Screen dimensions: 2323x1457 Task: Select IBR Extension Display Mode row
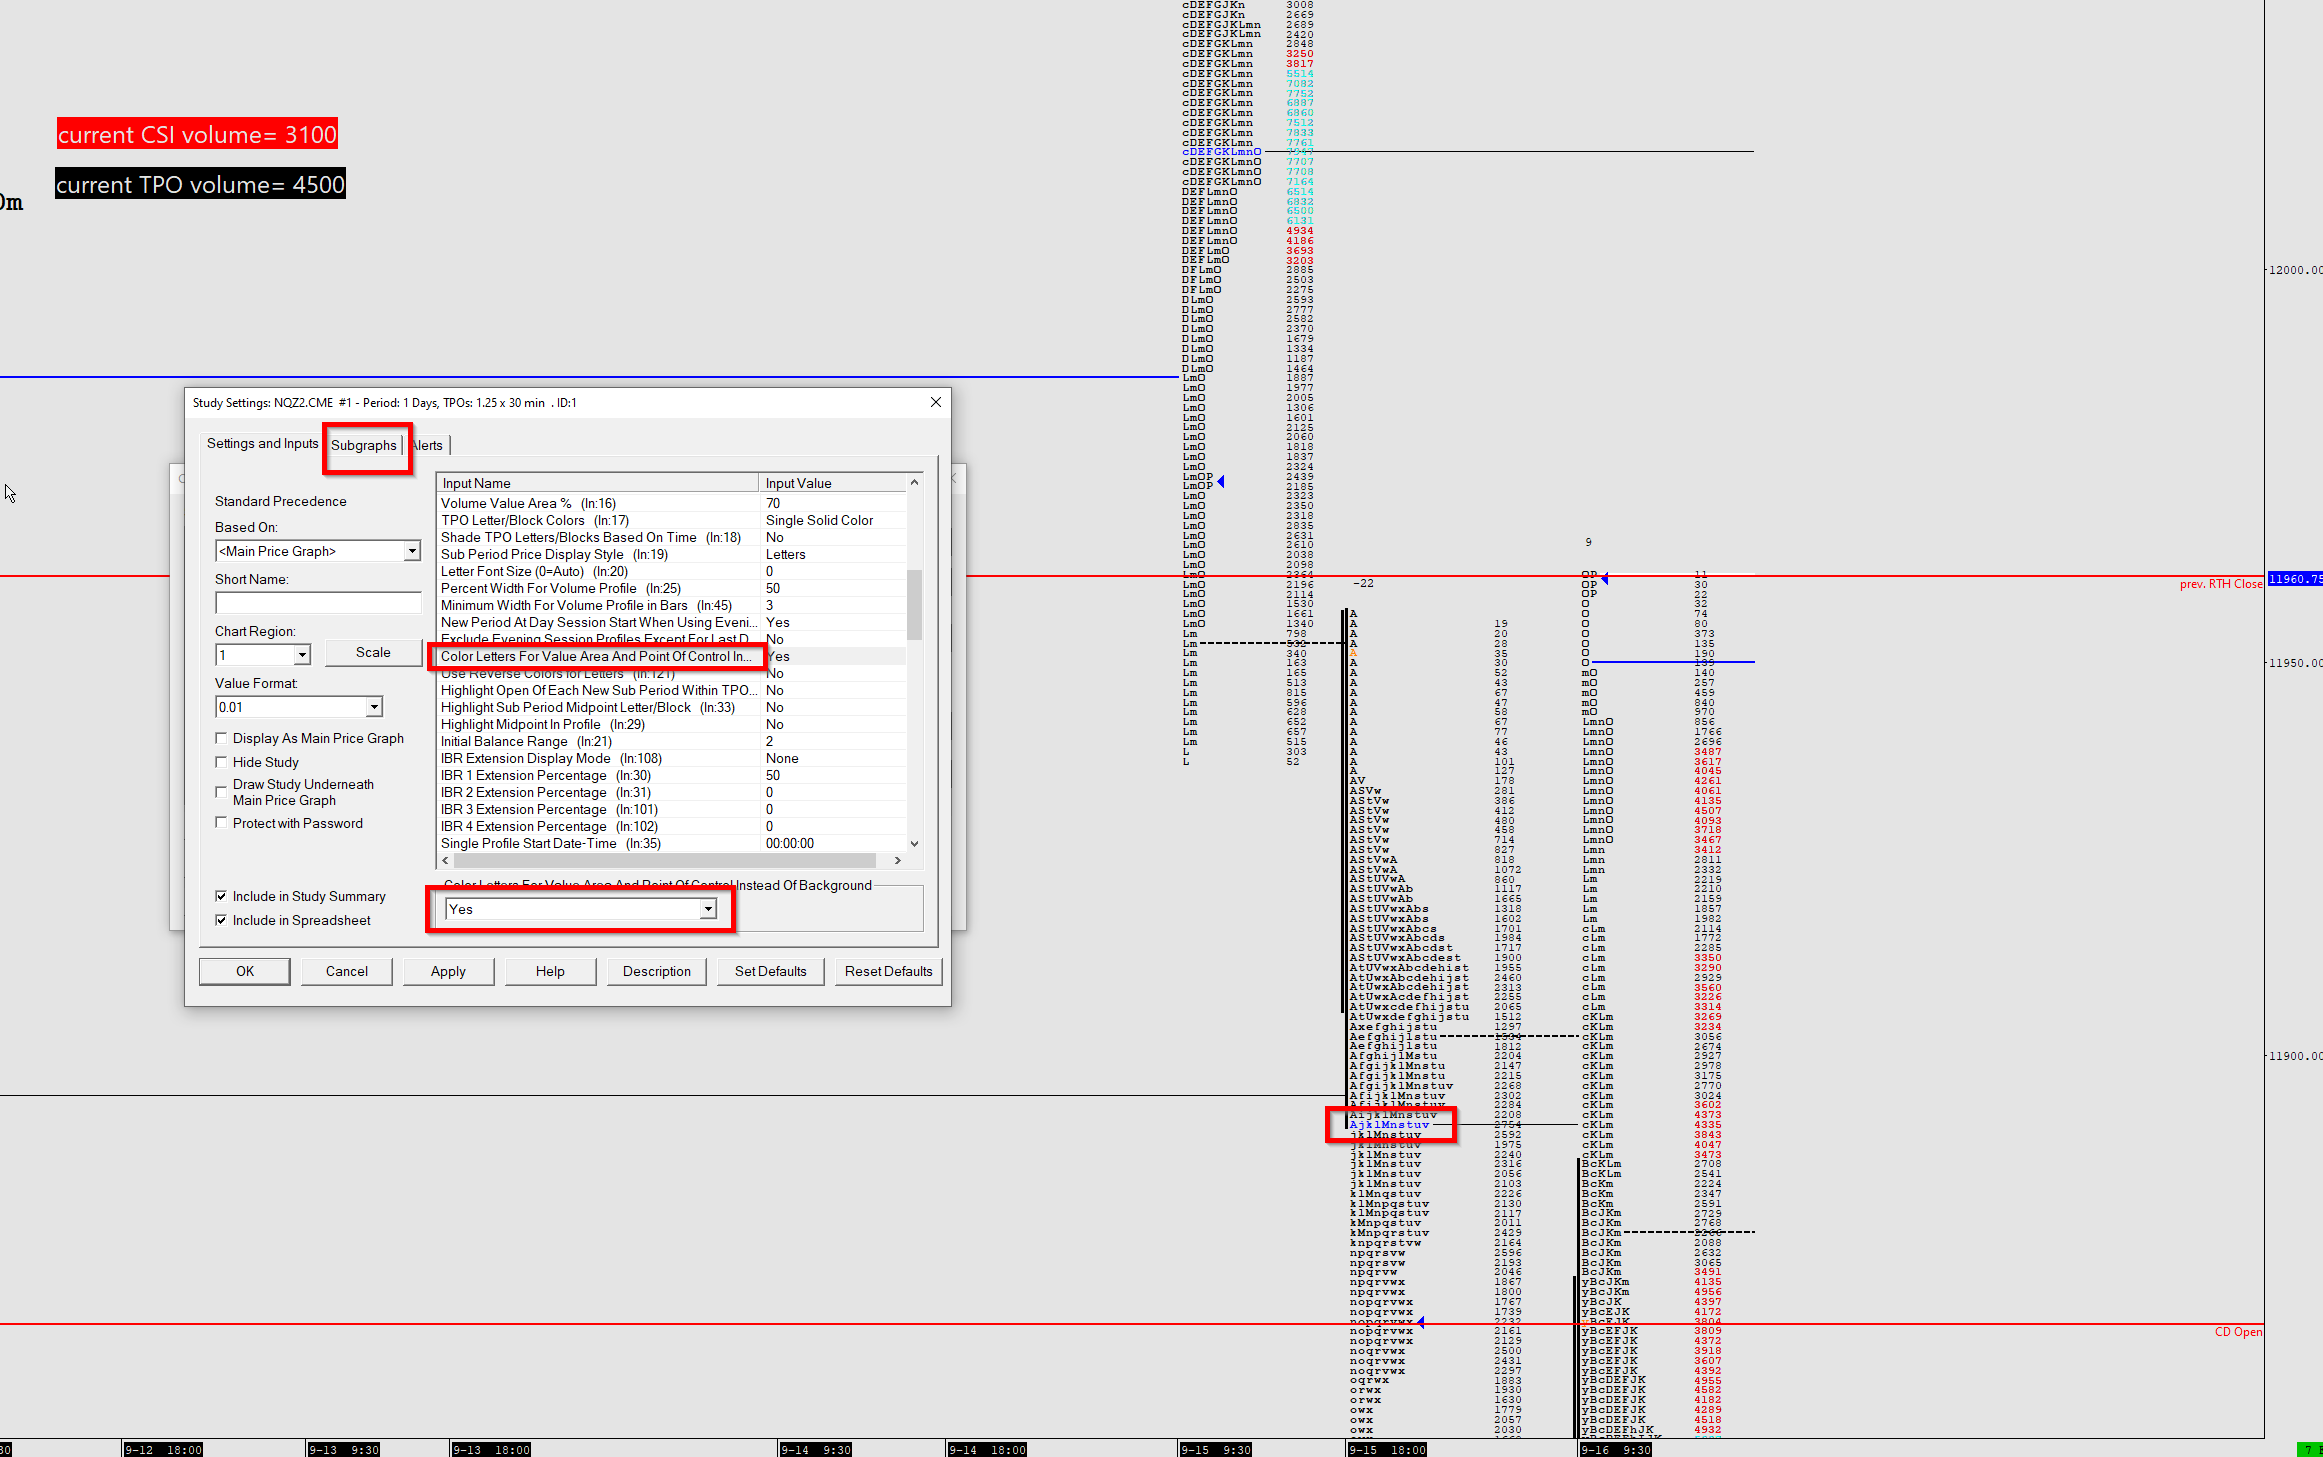(x=672, y=758)
